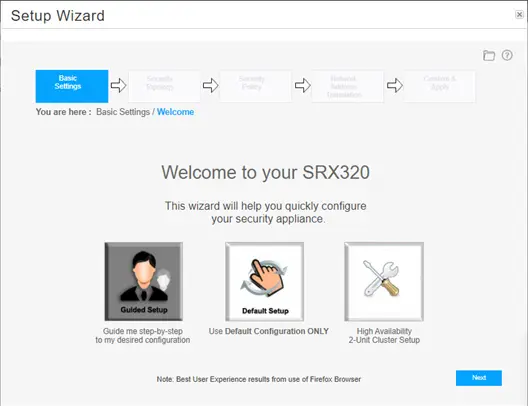The width and height of the screenshot is (528, 406).
Task: Click the 'Welcome to your SRX320' heading
Action: pos(266,172)
